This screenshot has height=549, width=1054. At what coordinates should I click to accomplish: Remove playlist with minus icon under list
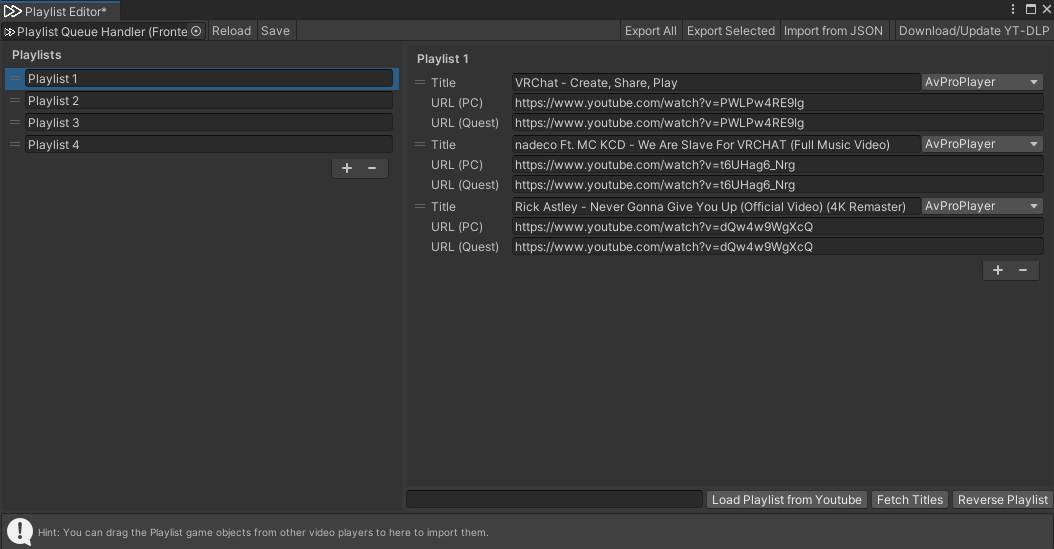[372, 168]
